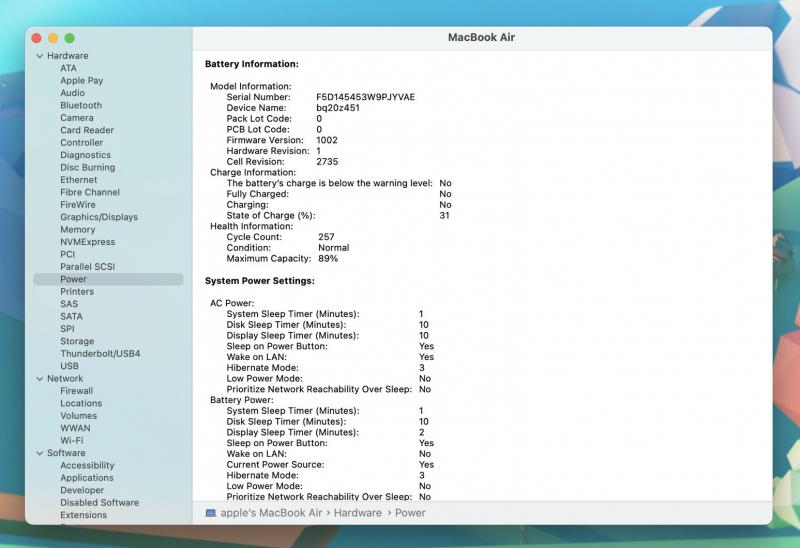The height and width of the screenshot is (548, 800).
Task: Select serial number F5D145453W9PJYVAE
Action: click(x=365, y=97)
